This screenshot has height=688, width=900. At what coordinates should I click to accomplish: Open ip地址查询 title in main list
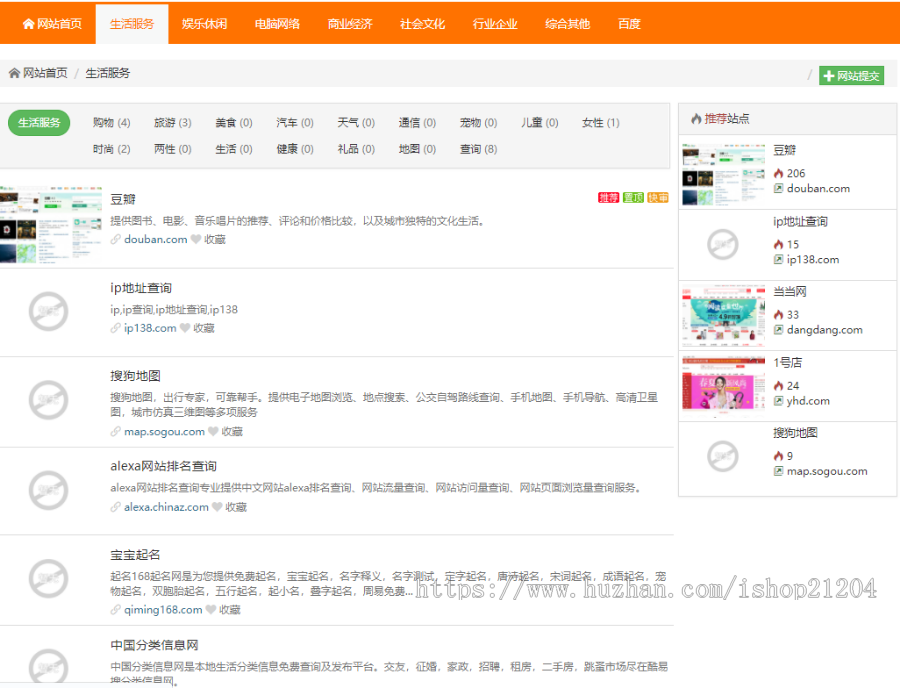tap(141, 288)
